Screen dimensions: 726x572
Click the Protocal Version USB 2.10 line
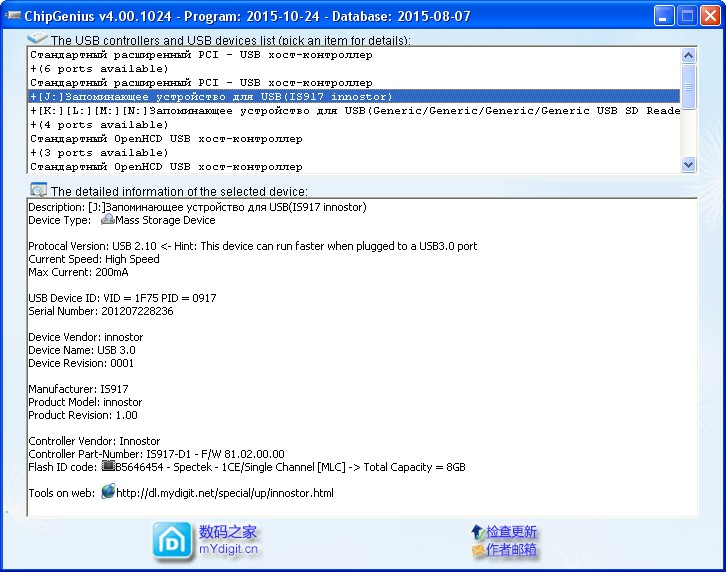coord(253,246)
